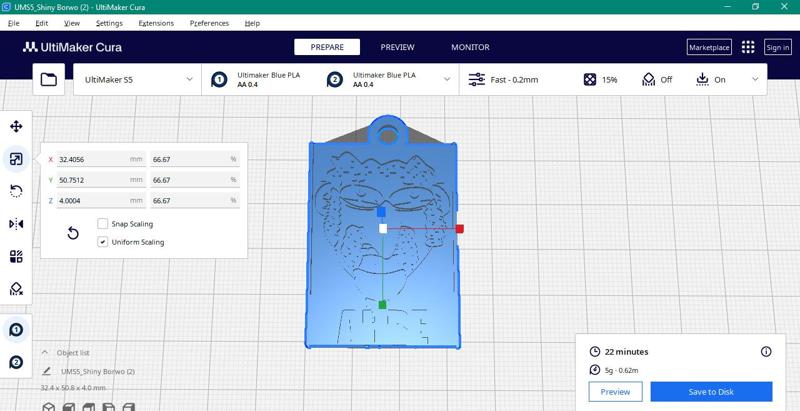Switch to top view icon
Viewport: 800px width, 411px height.
tap(89, 407)
